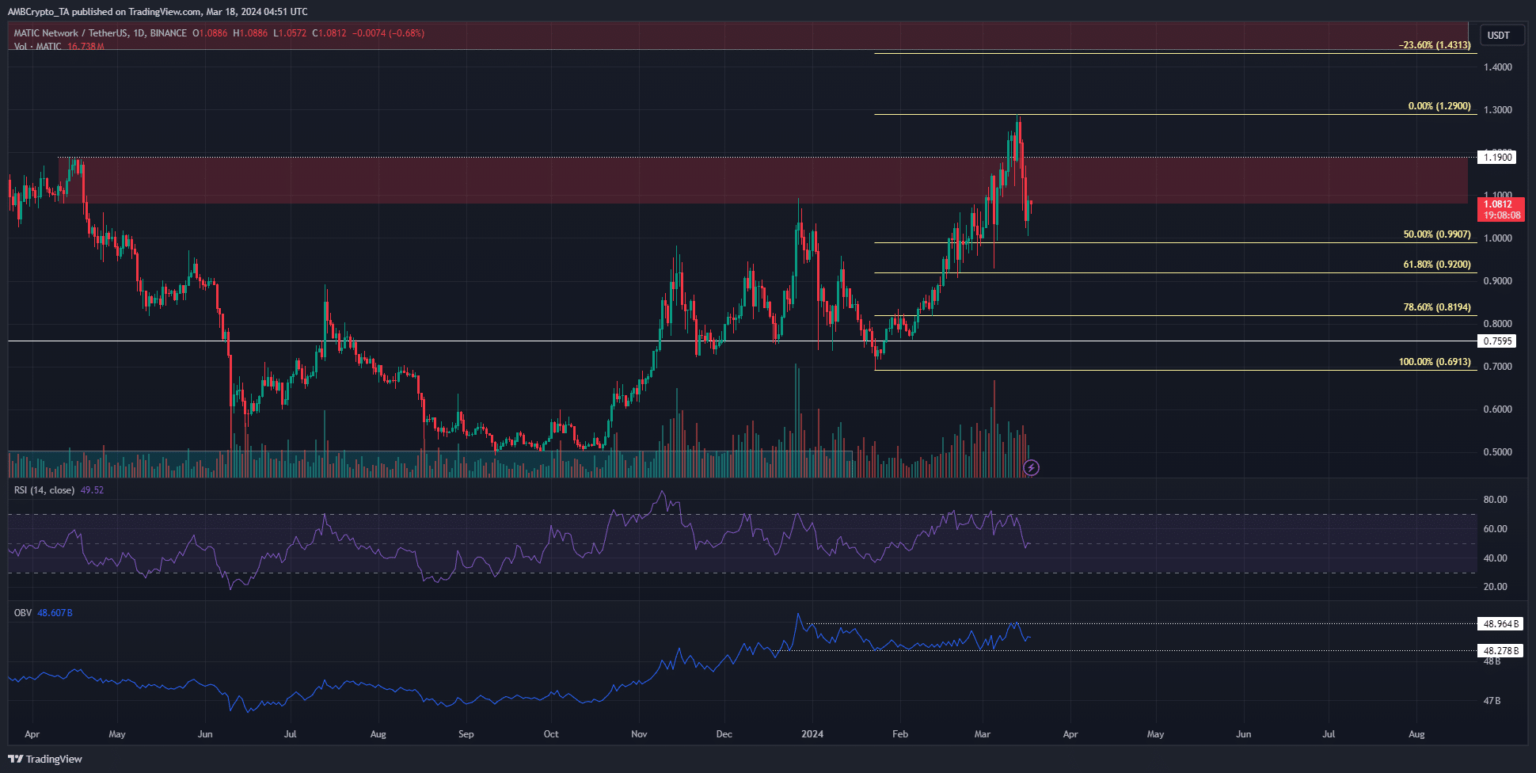Click the purple lightning bolt event icon

tap(1032, 467)
